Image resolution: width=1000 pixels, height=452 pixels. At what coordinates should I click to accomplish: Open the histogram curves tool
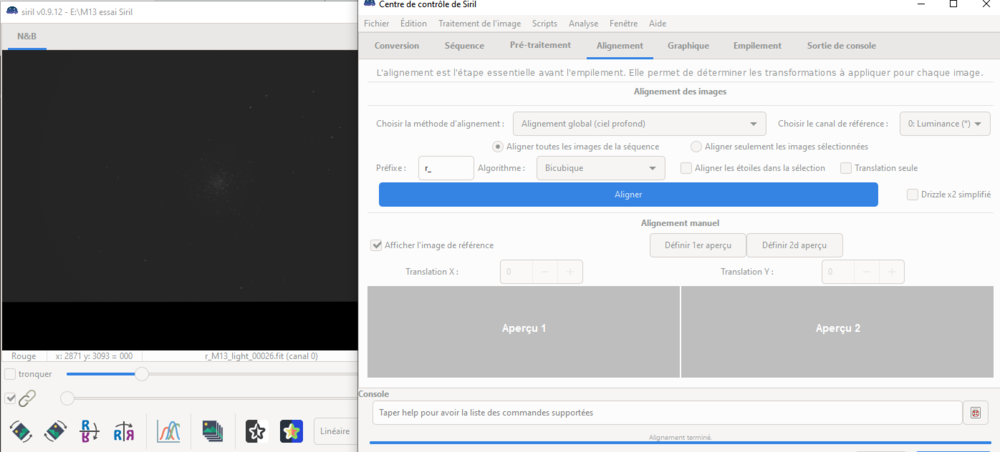tap(169, 432)
